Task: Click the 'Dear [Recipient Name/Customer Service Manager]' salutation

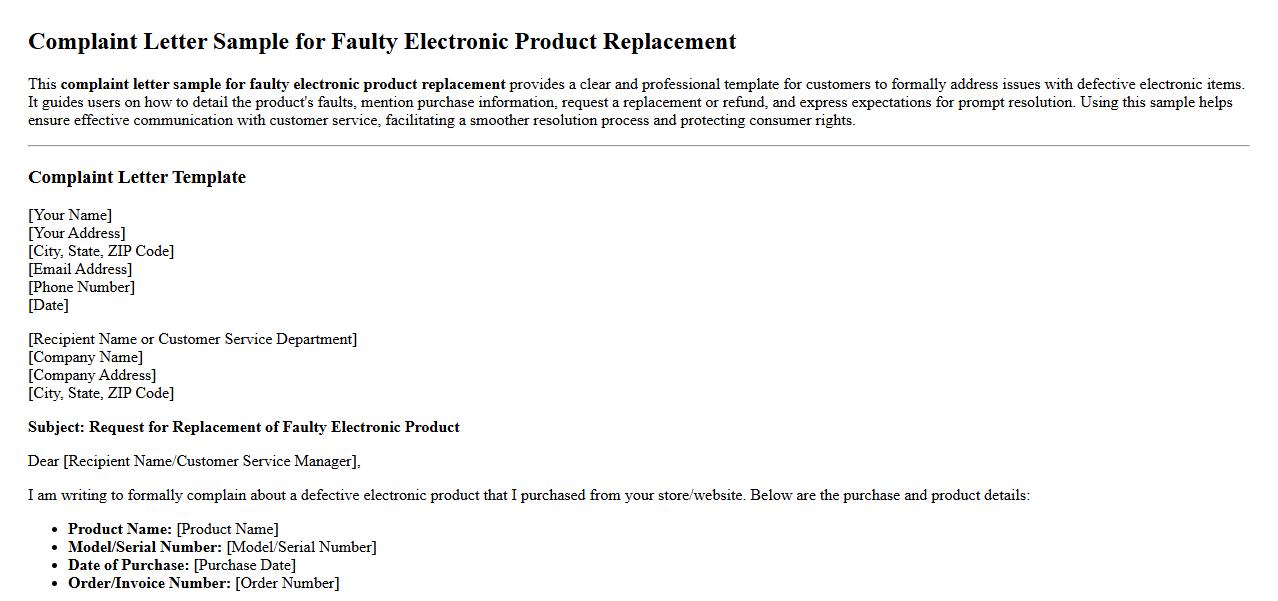Action: pyautogui.click(x=194, y=461)
